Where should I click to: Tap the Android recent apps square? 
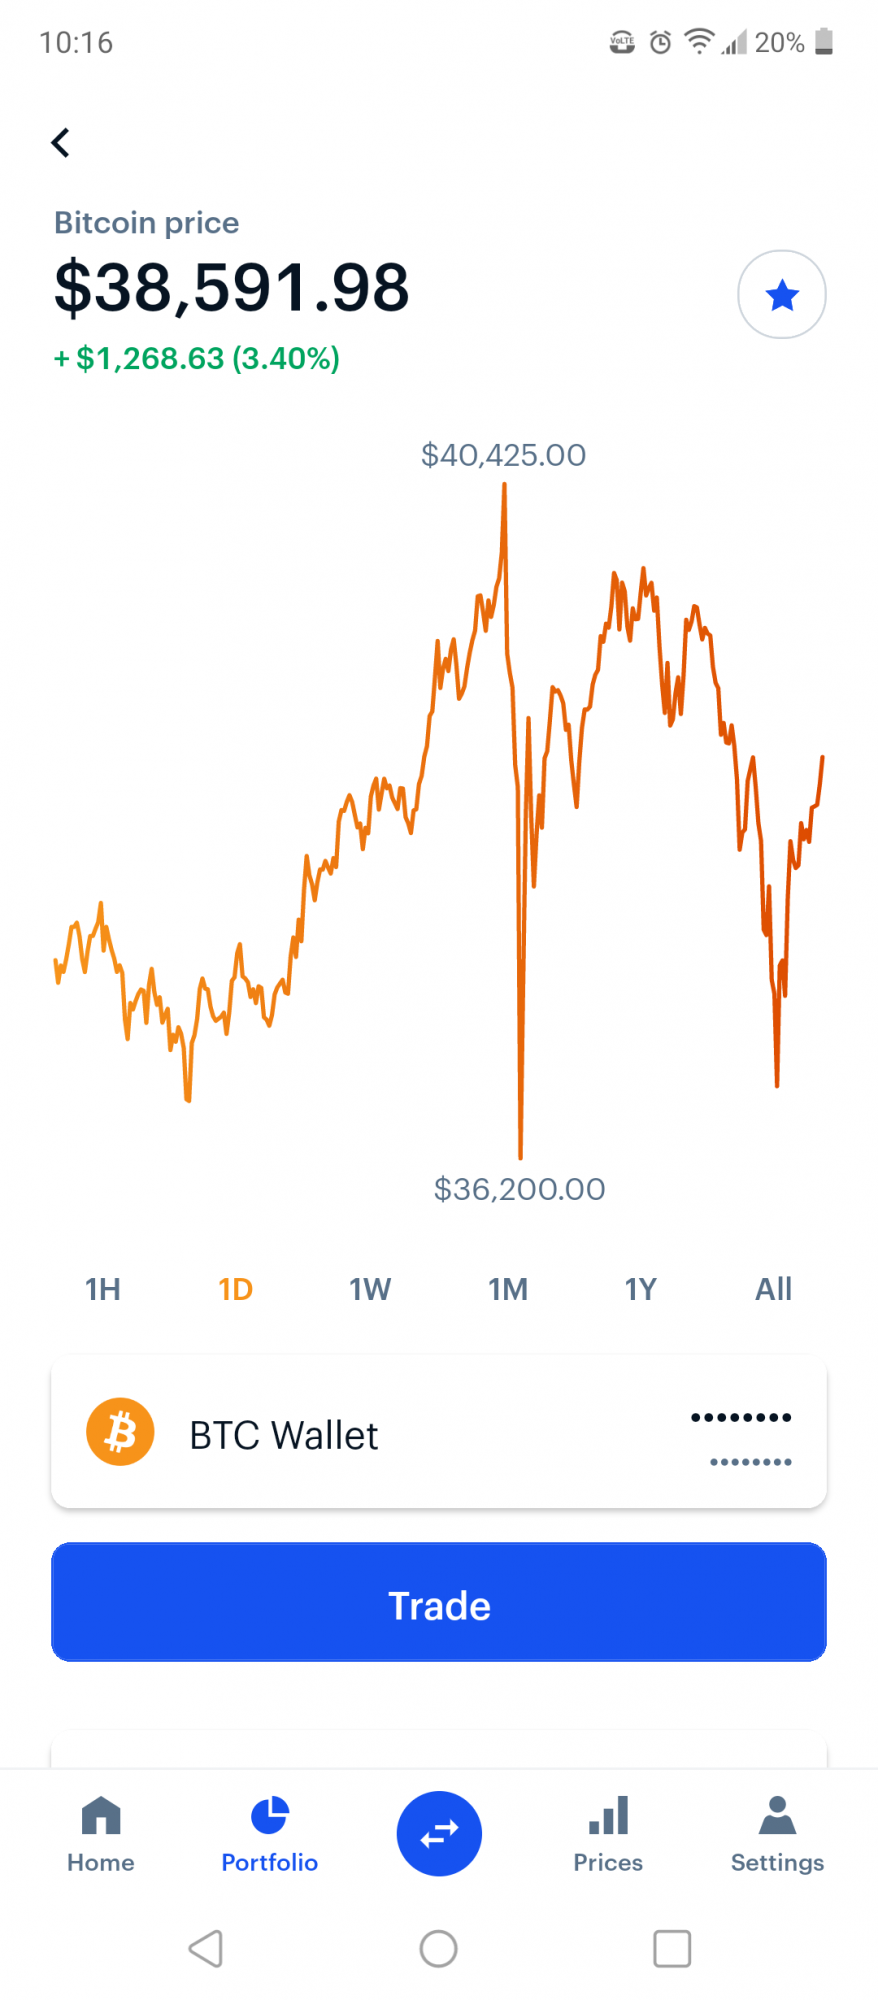click(672, 1948)
